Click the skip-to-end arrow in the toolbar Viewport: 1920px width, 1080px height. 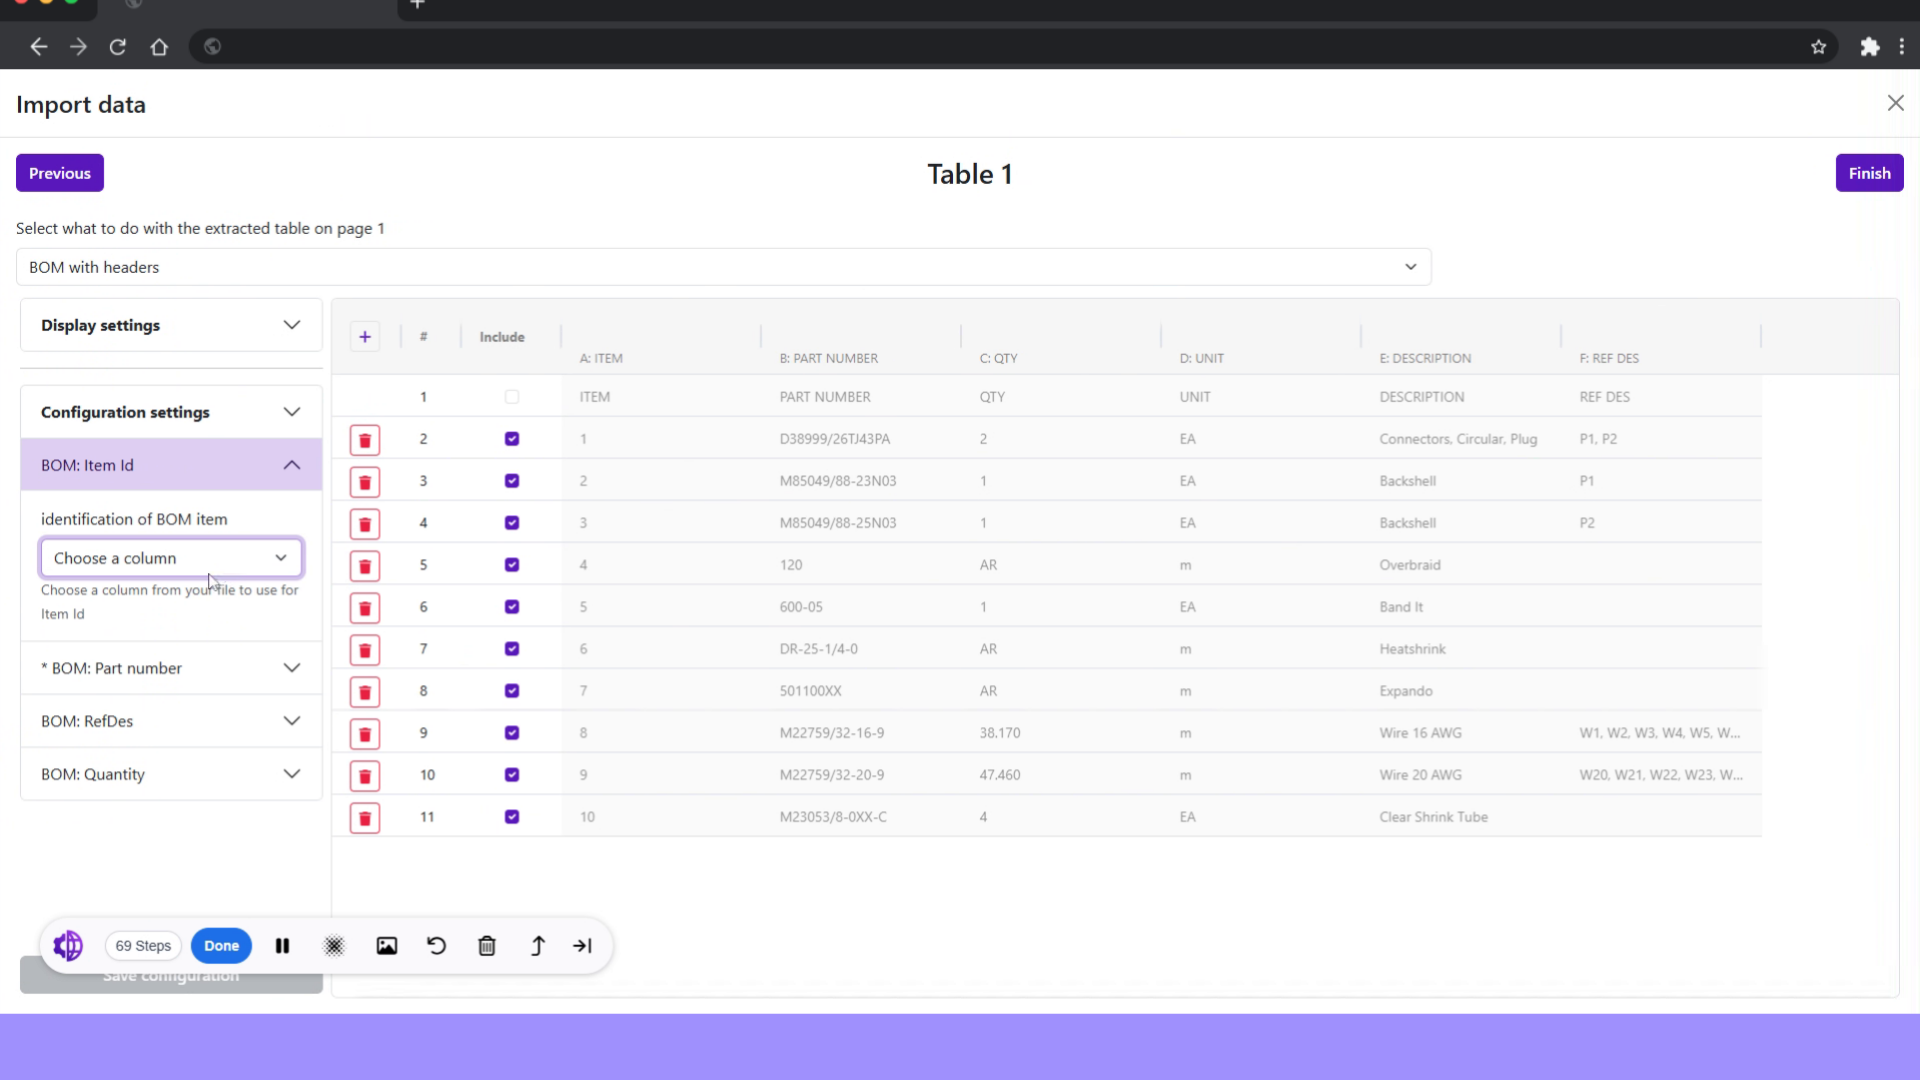tap(583, 945)
